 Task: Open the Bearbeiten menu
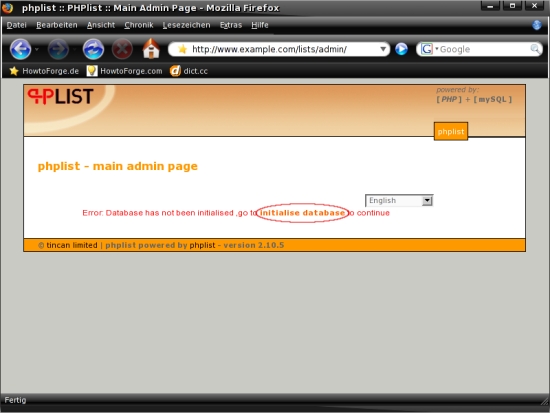[x=57, y=25]
